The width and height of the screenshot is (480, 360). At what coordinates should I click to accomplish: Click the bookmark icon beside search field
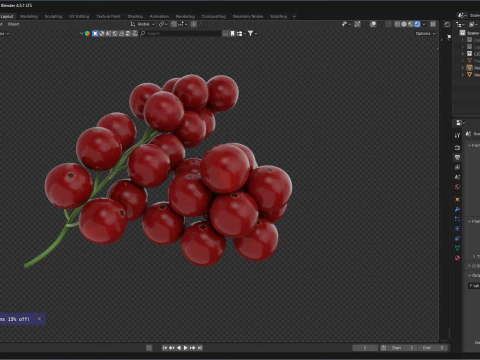click(232, 33)
